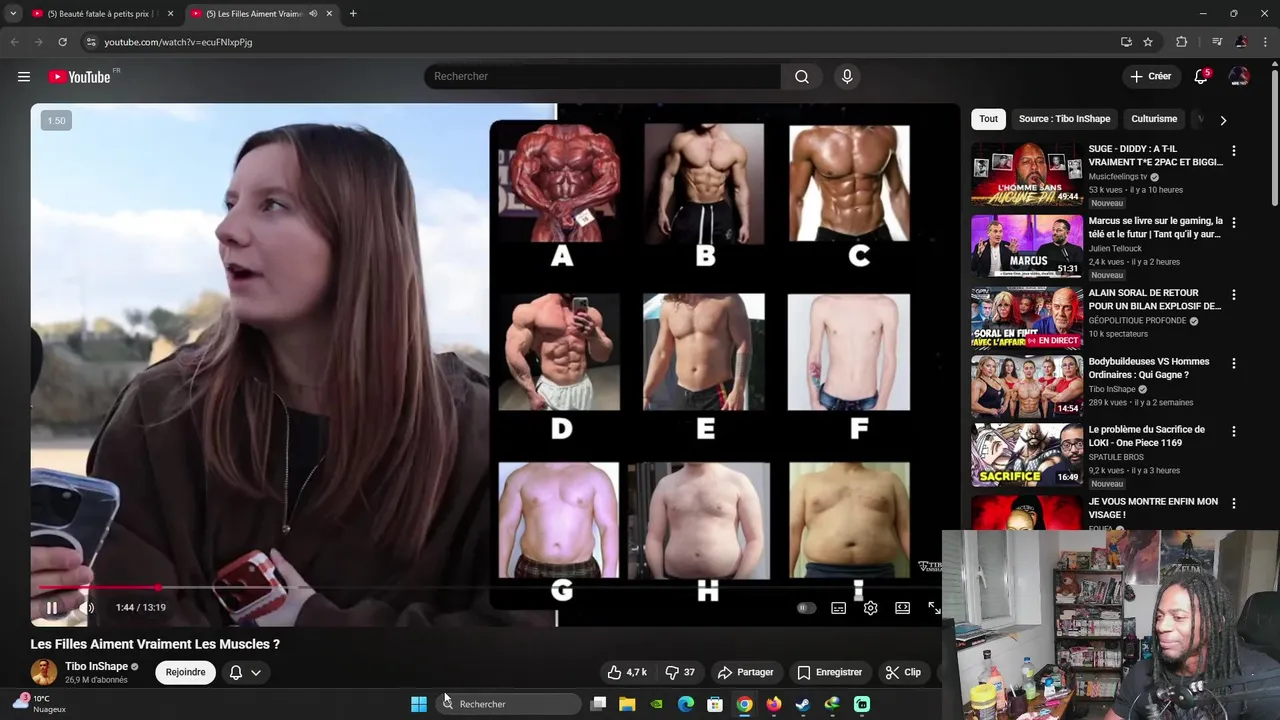Viewport: 1280px width, 720px height.
Task: Reload the page
Action: (62, 42)
